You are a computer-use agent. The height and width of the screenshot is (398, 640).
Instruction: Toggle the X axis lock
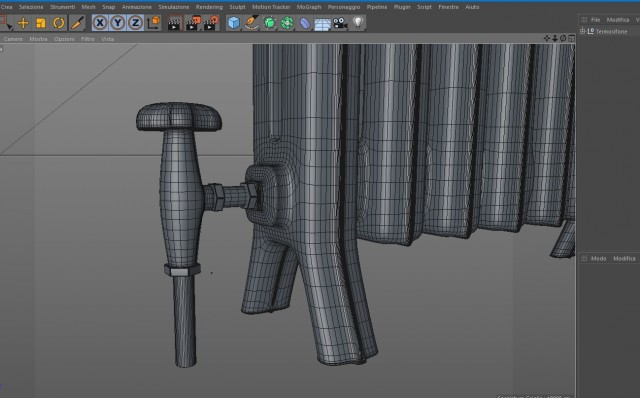pos(100,23)
